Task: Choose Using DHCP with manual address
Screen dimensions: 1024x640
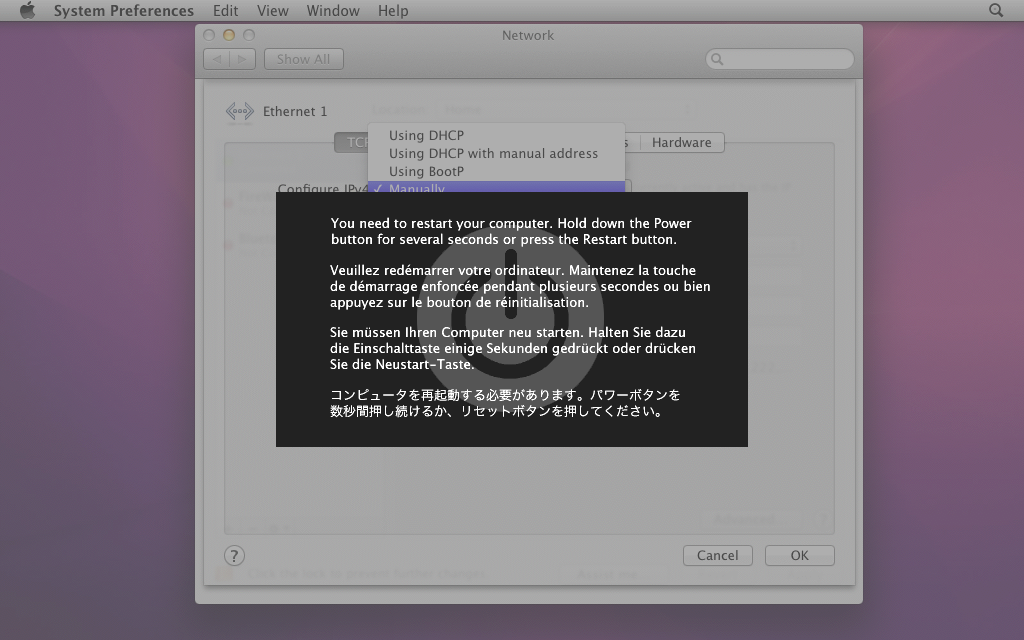Action: pyautogui.click(x=496, y=153)
